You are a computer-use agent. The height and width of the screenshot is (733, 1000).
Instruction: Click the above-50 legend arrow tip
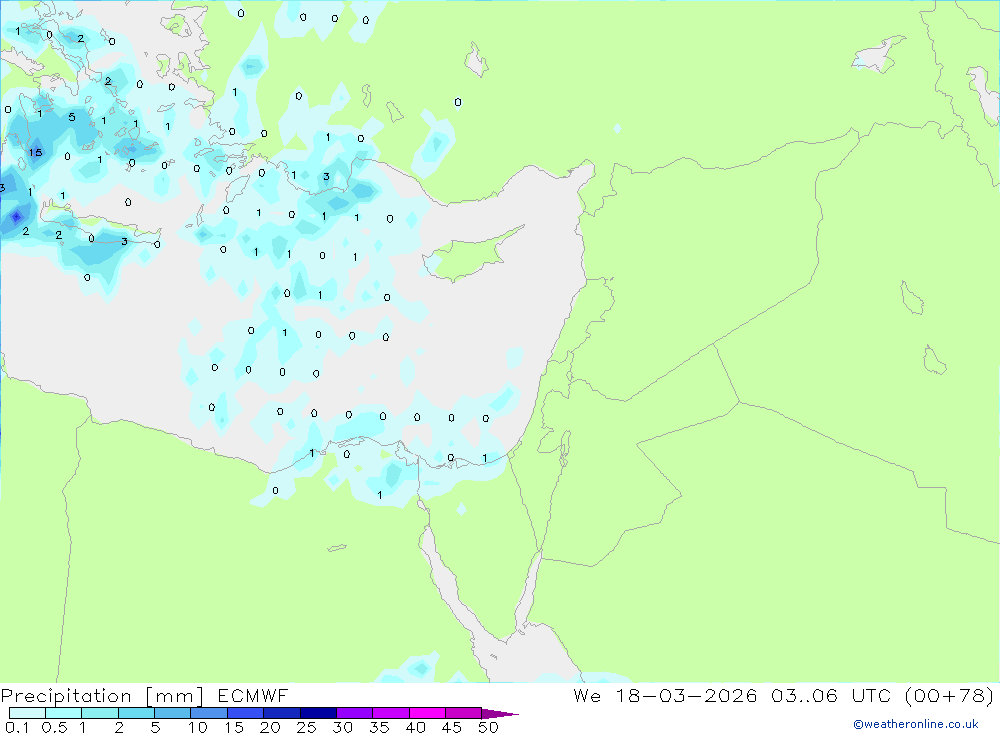click(x=500, y=714)
